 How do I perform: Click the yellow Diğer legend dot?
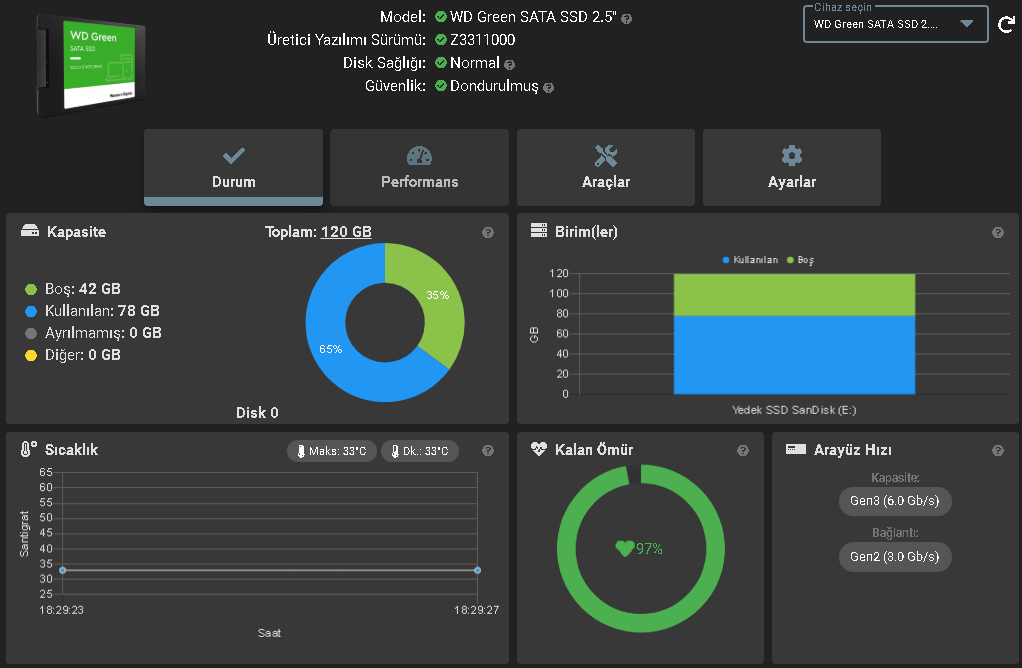pyautogui.click(x=31, y=356)
